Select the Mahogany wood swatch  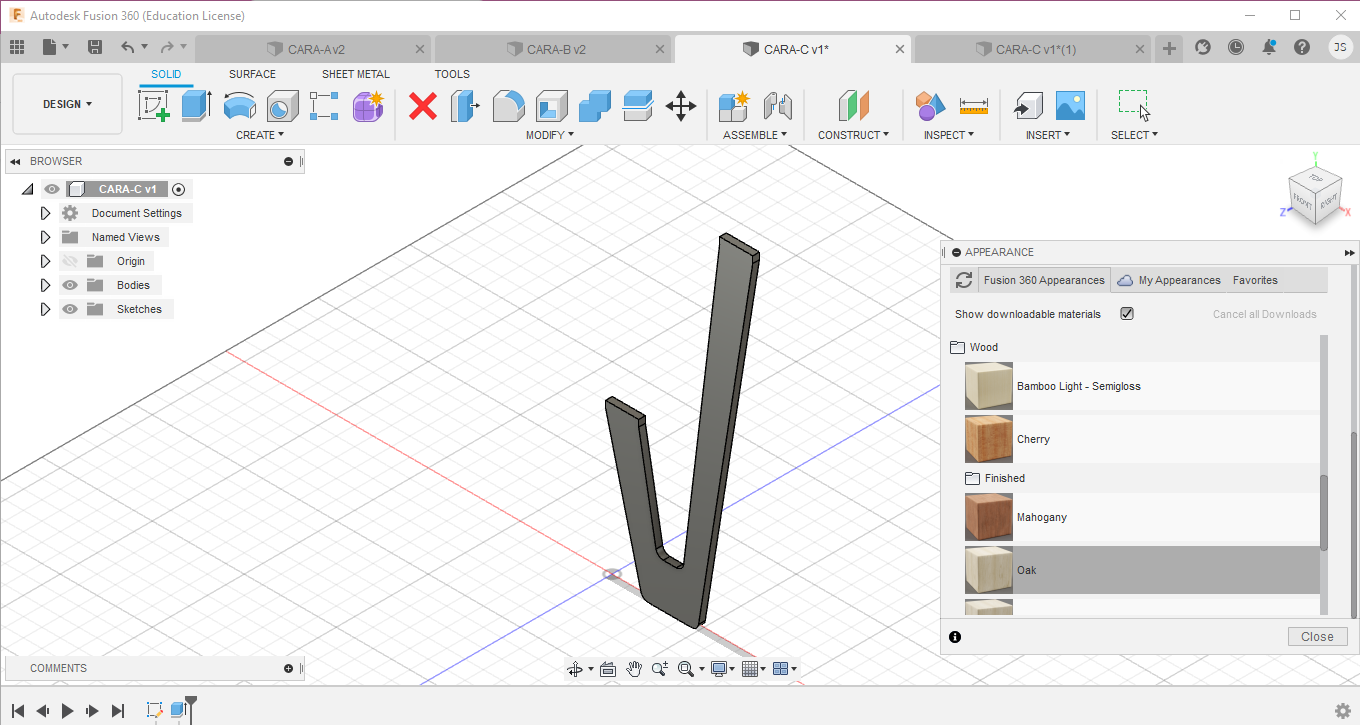pyautogui.click(x=989, y=517)
